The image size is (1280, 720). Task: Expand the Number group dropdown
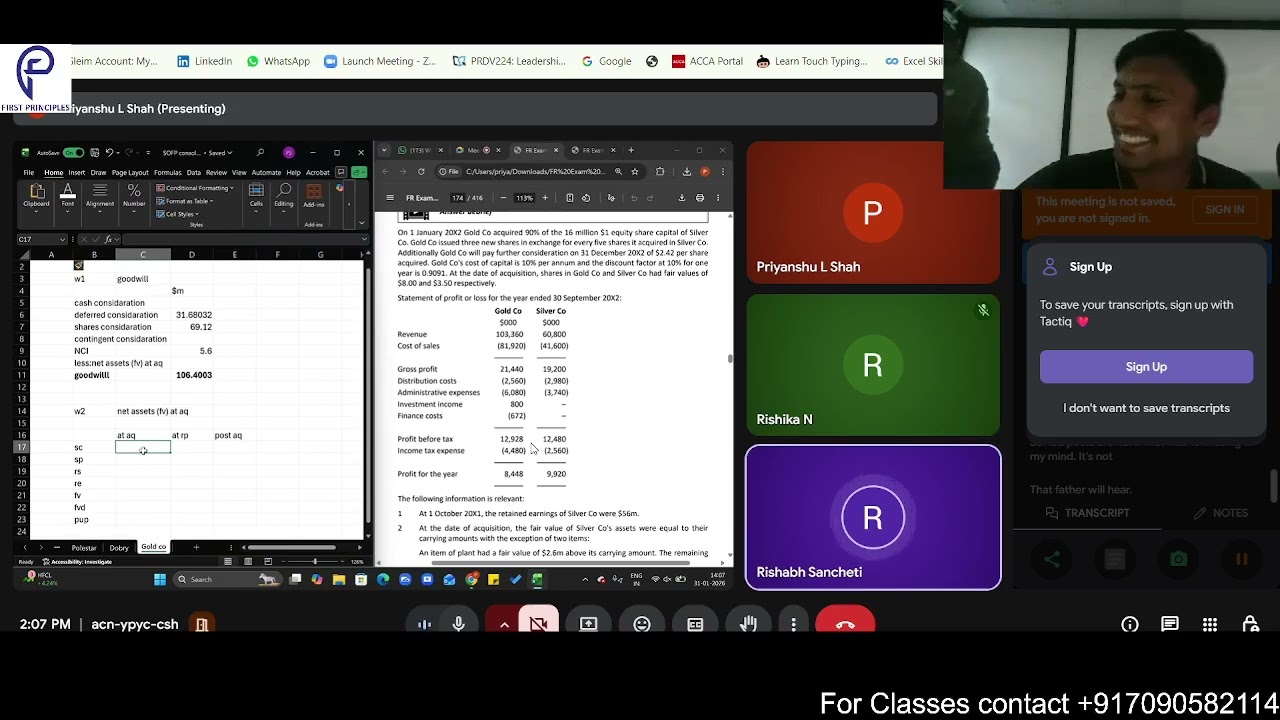[x=134, y=195]
